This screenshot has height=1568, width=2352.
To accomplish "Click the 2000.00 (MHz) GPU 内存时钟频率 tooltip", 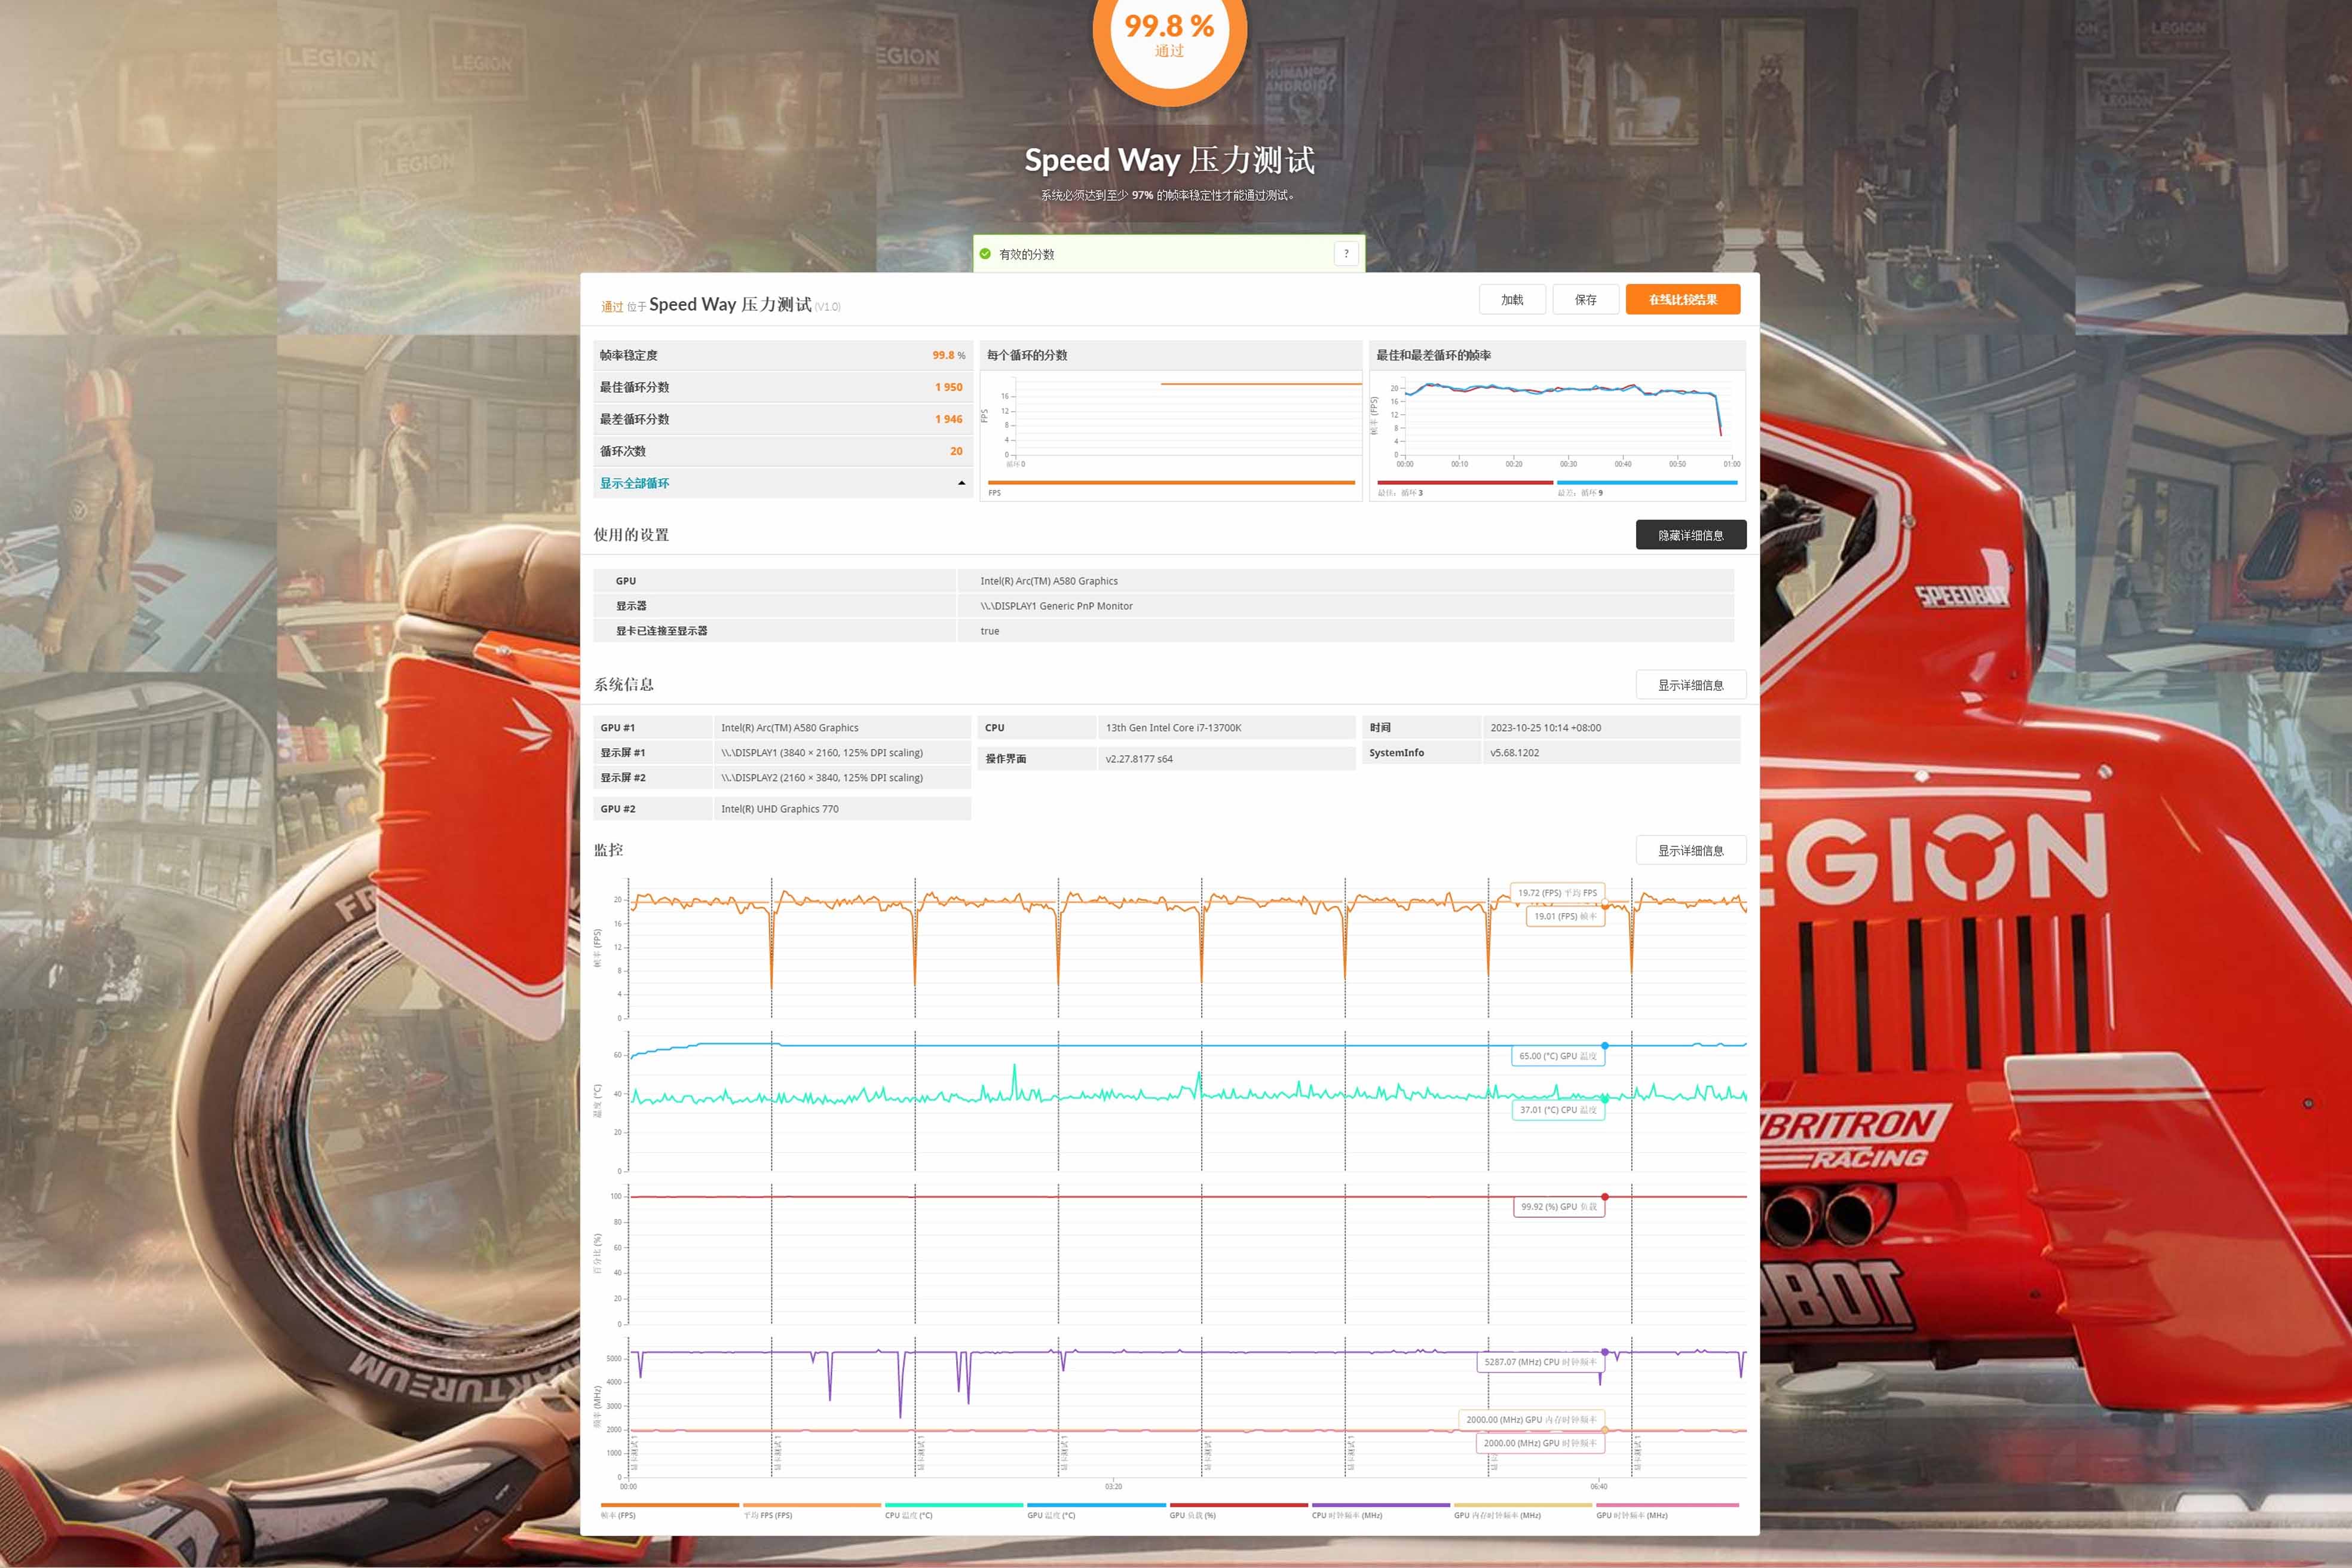I will (1531, 1420).
